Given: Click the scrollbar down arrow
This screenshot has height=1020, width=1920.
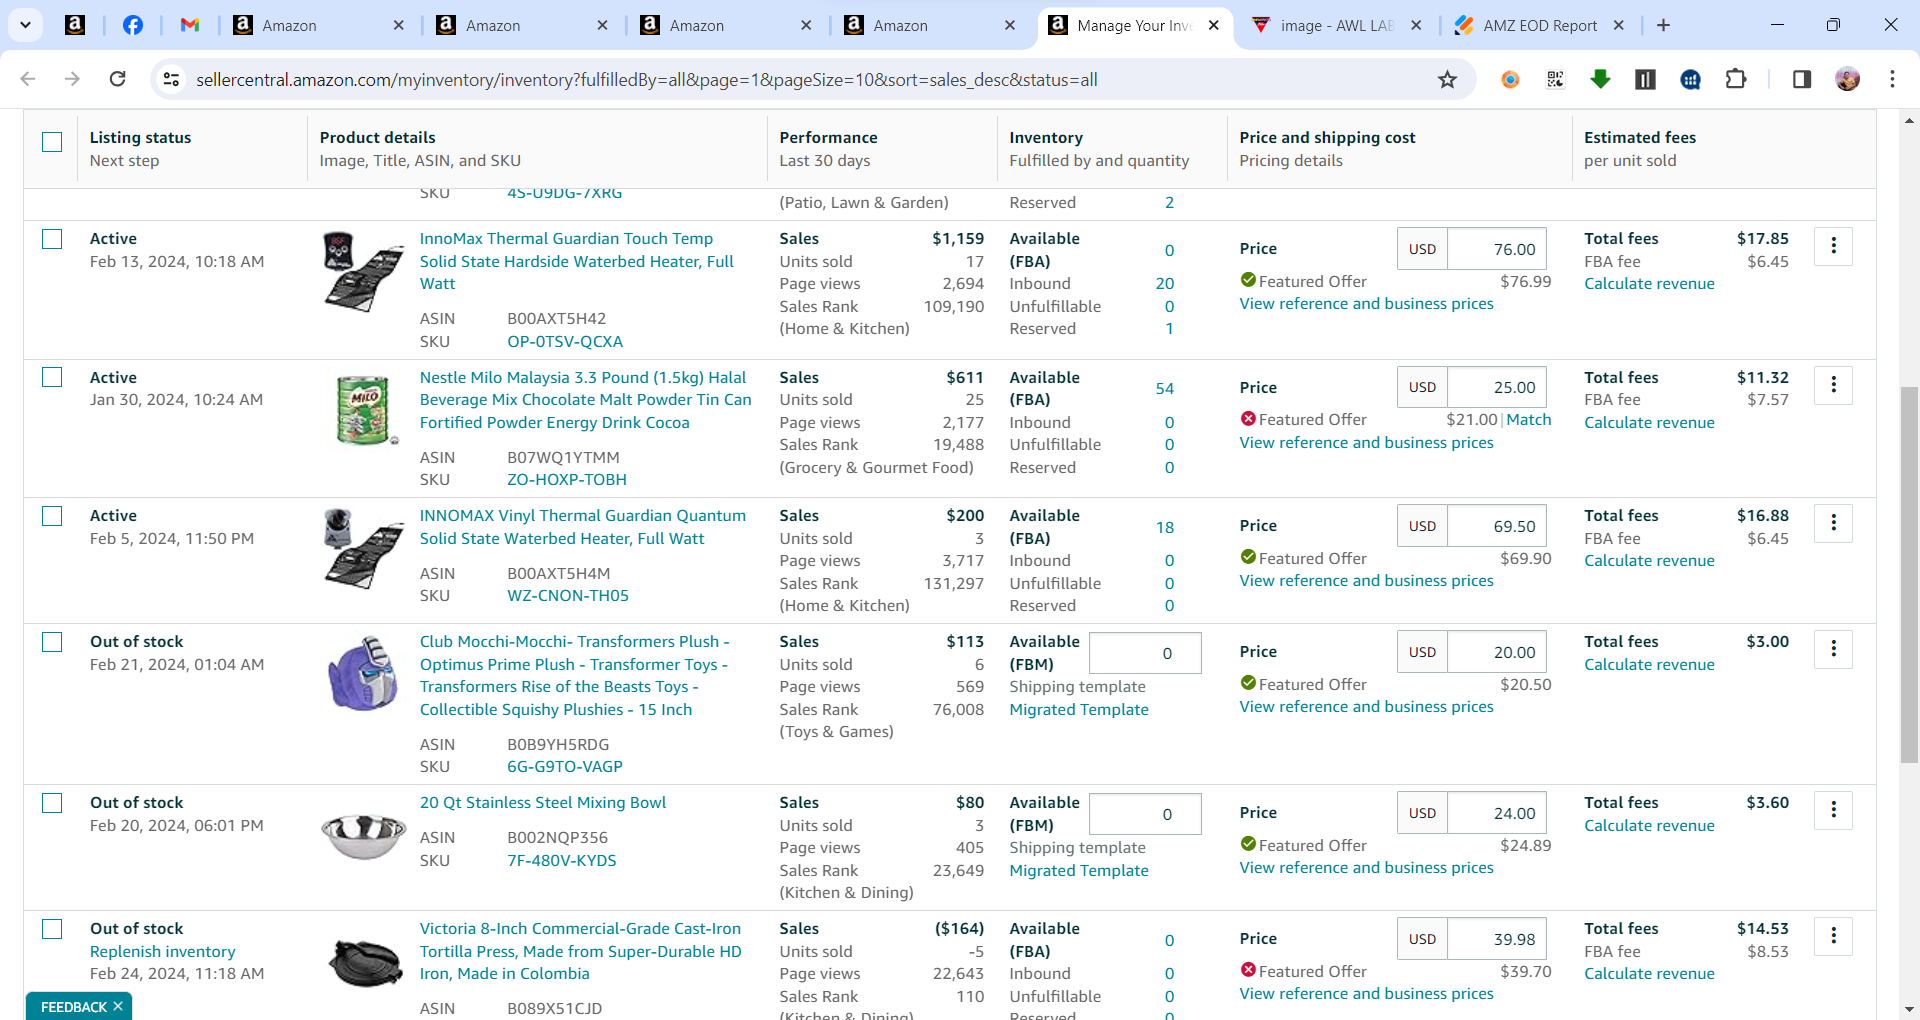Looking at the screenshot, I should tap(1909, 1010).
